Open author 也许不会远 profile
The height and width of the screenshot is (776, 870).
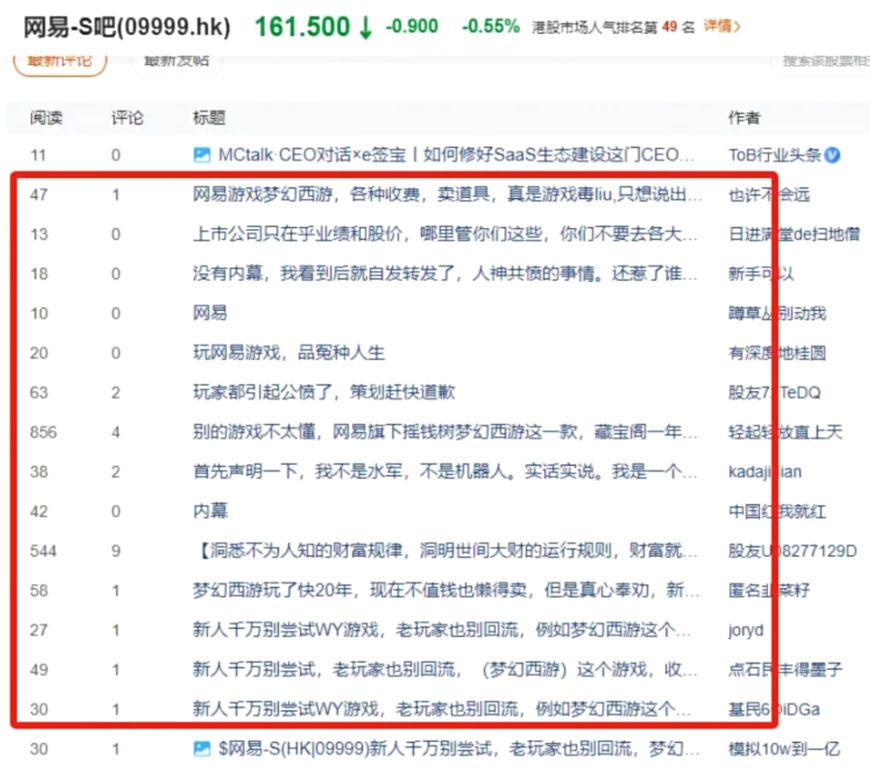(x=769, y=195)
